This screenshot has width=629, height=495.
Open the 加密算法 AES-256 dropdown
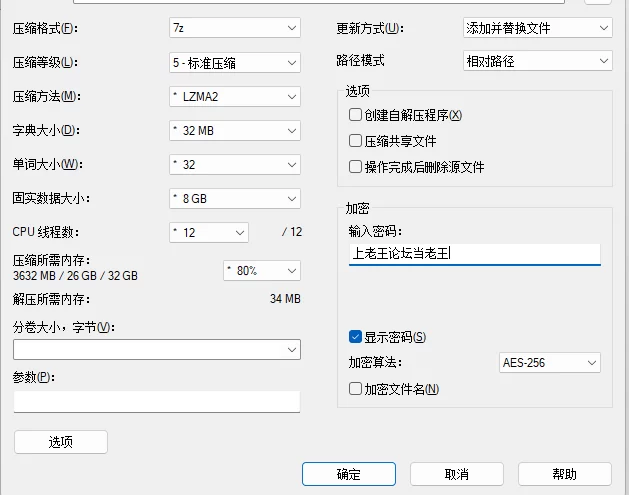point(549,363)
